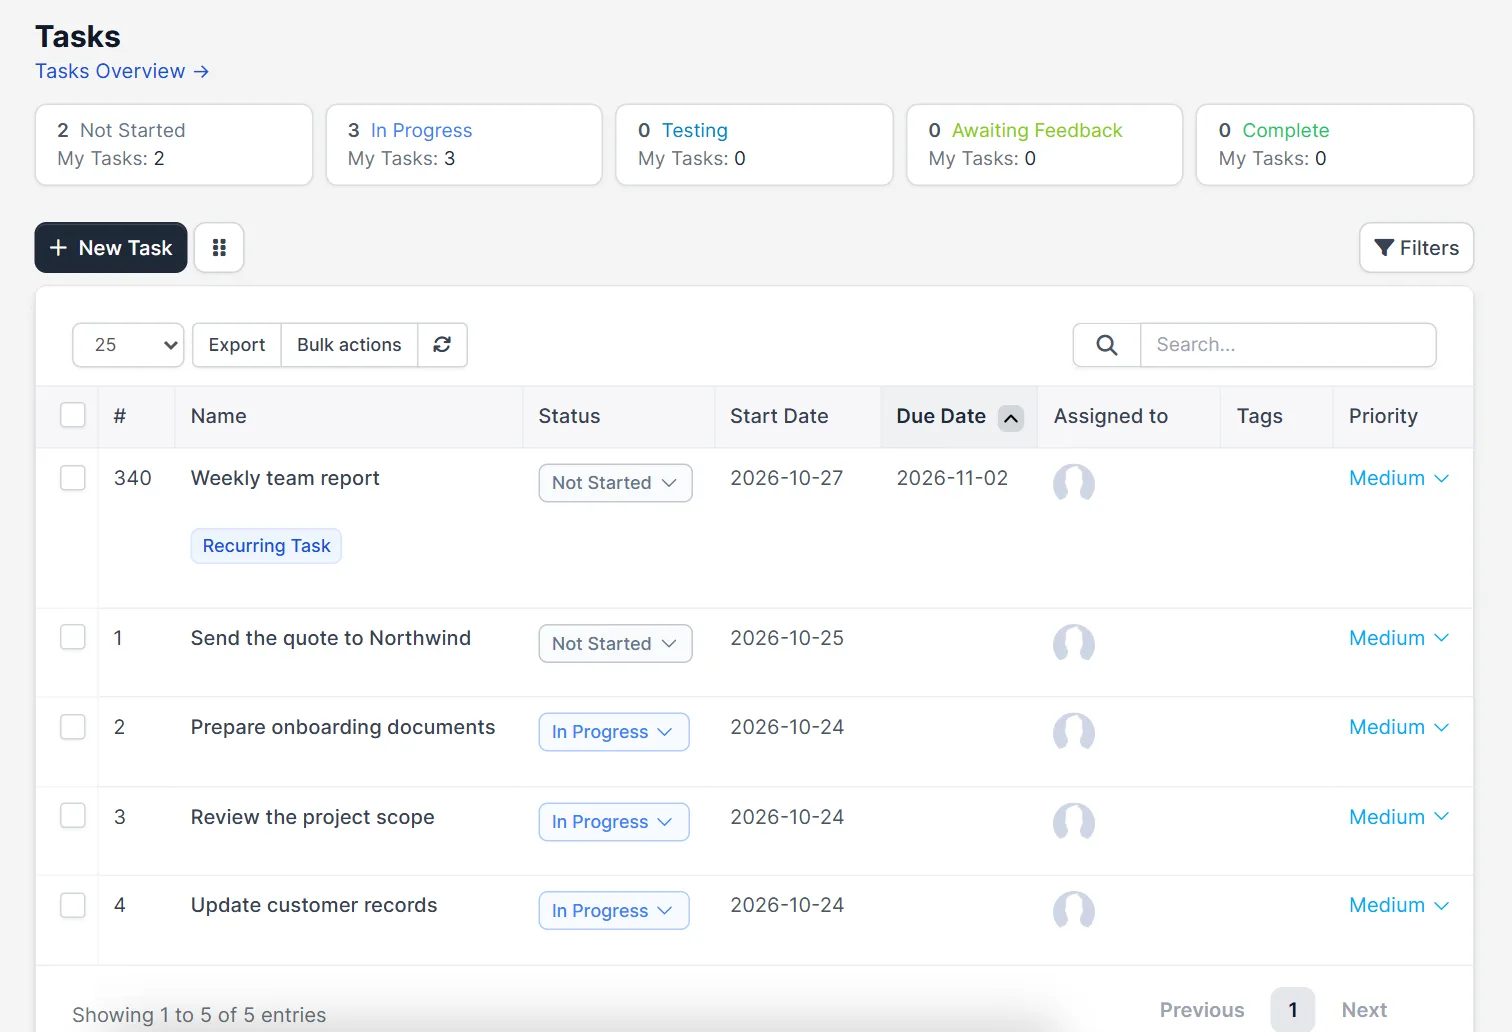Screen dimensions: 1512x1032
Task: Follow the Tasks Overview link
Action: click(x=122, y=71)
